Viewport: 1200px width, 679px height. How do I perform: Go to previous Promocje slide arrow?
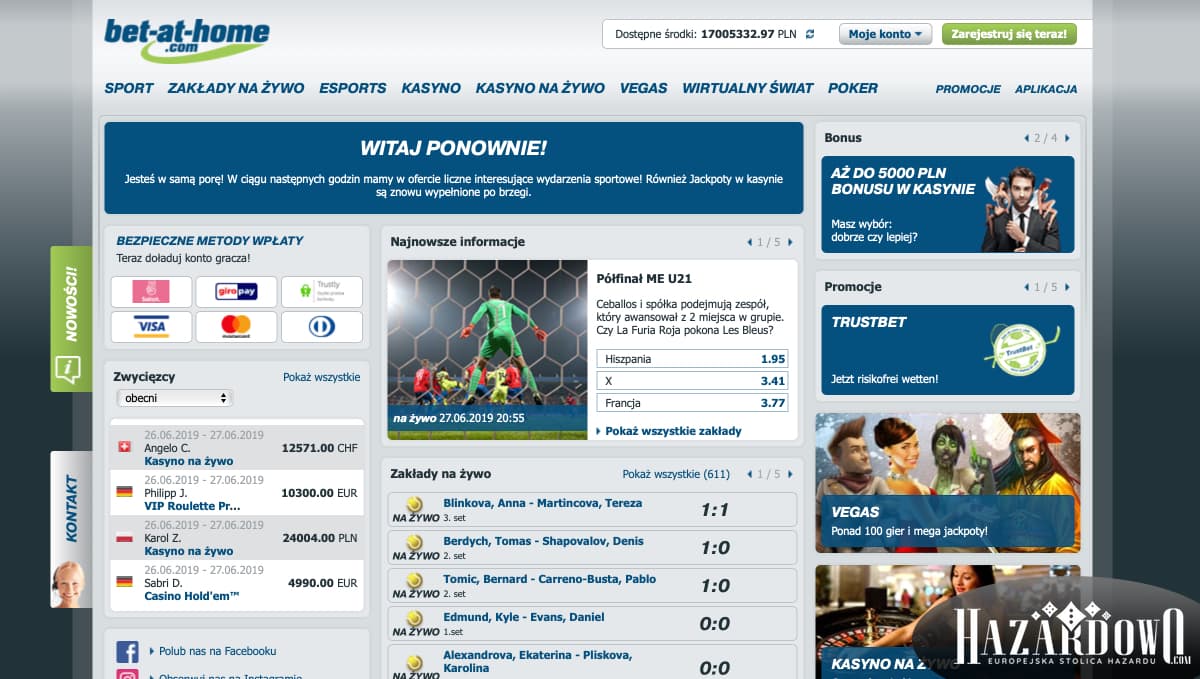[x=1026, y=287]
